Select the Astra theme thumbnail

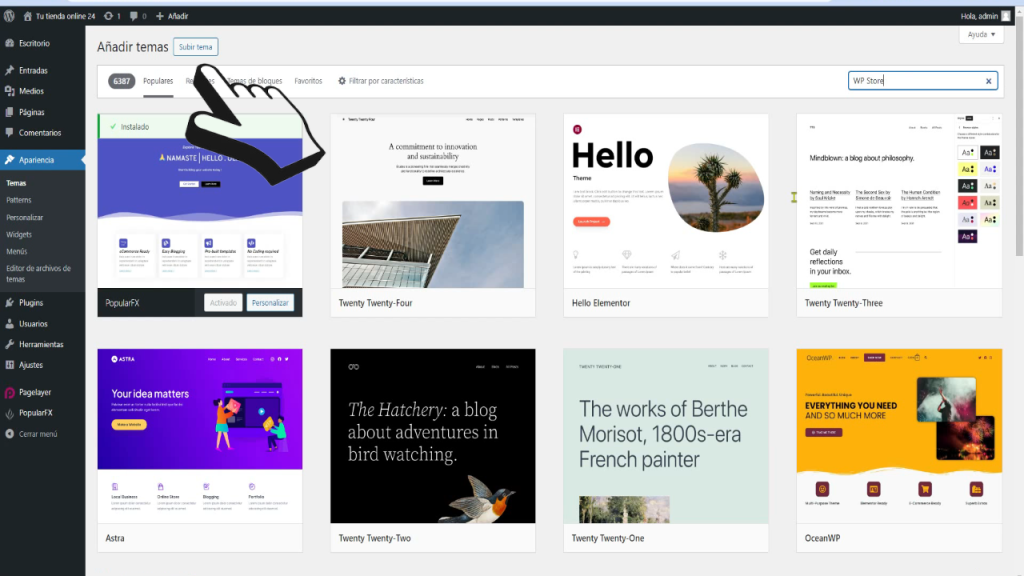pyautogui.click(x=200, y=436)
